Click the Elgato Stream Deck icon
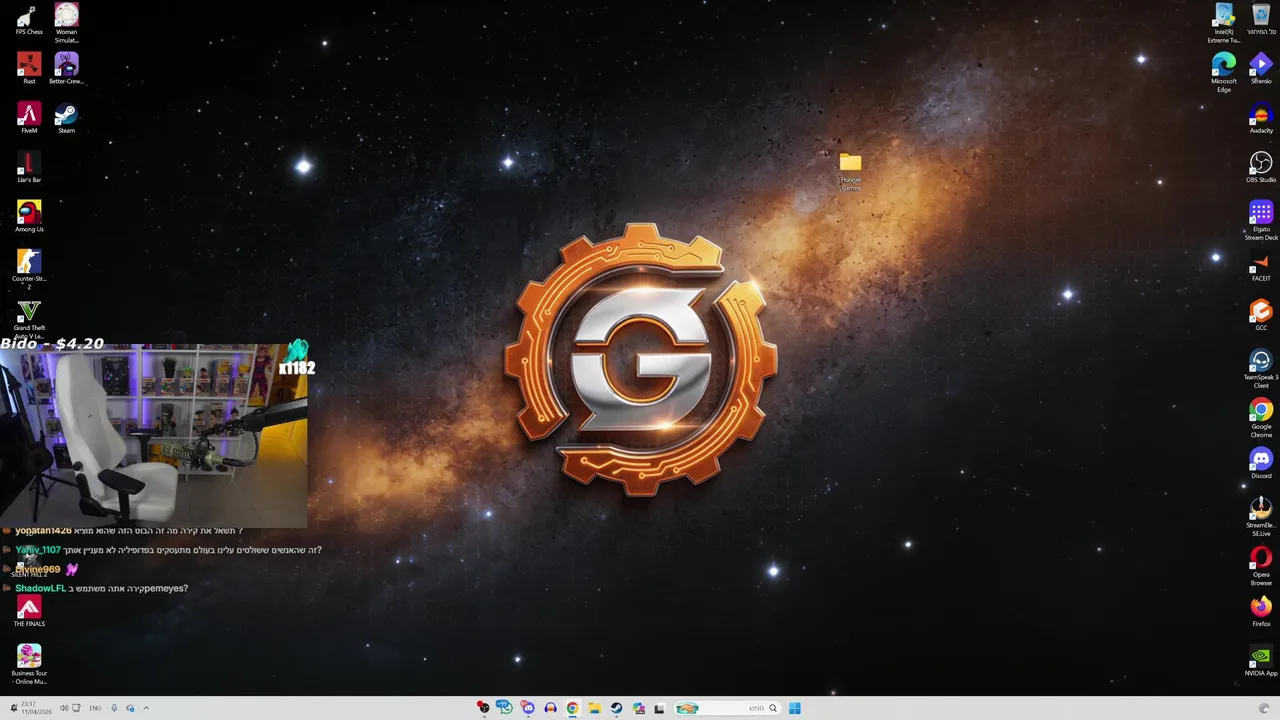The height and width of the screenshot is (720, 1280). coord(1261,221)
